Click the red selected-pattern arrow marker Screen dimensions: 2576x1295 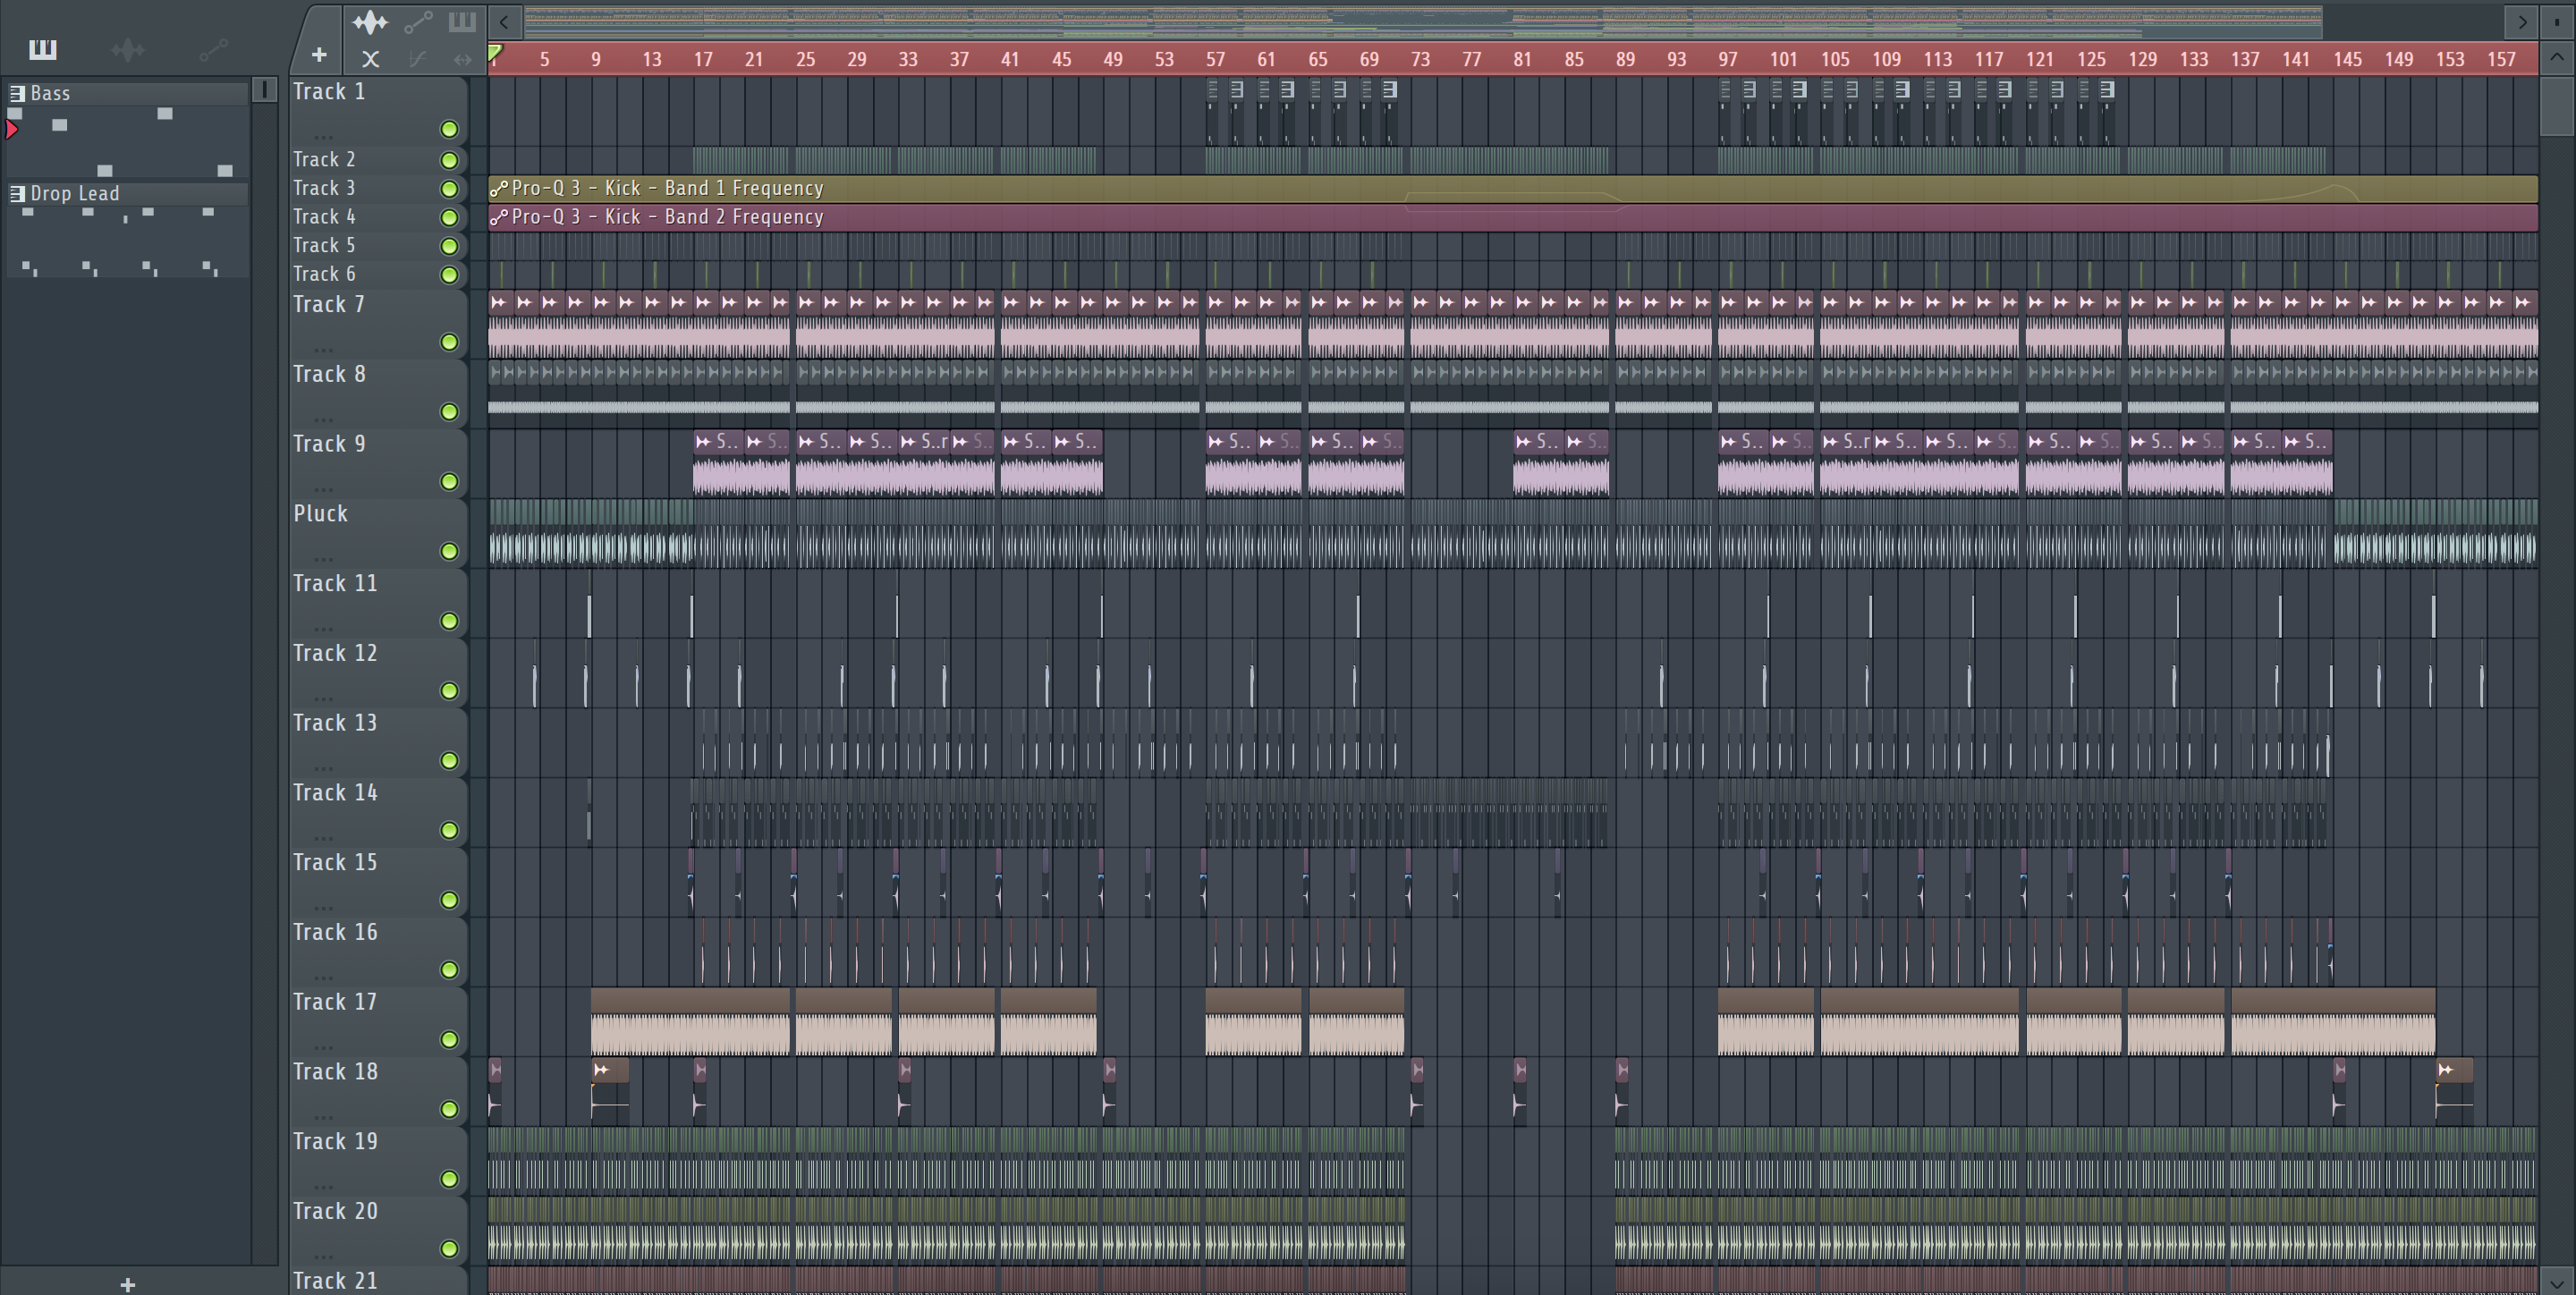pyautogui.click(x=12, y=128)
